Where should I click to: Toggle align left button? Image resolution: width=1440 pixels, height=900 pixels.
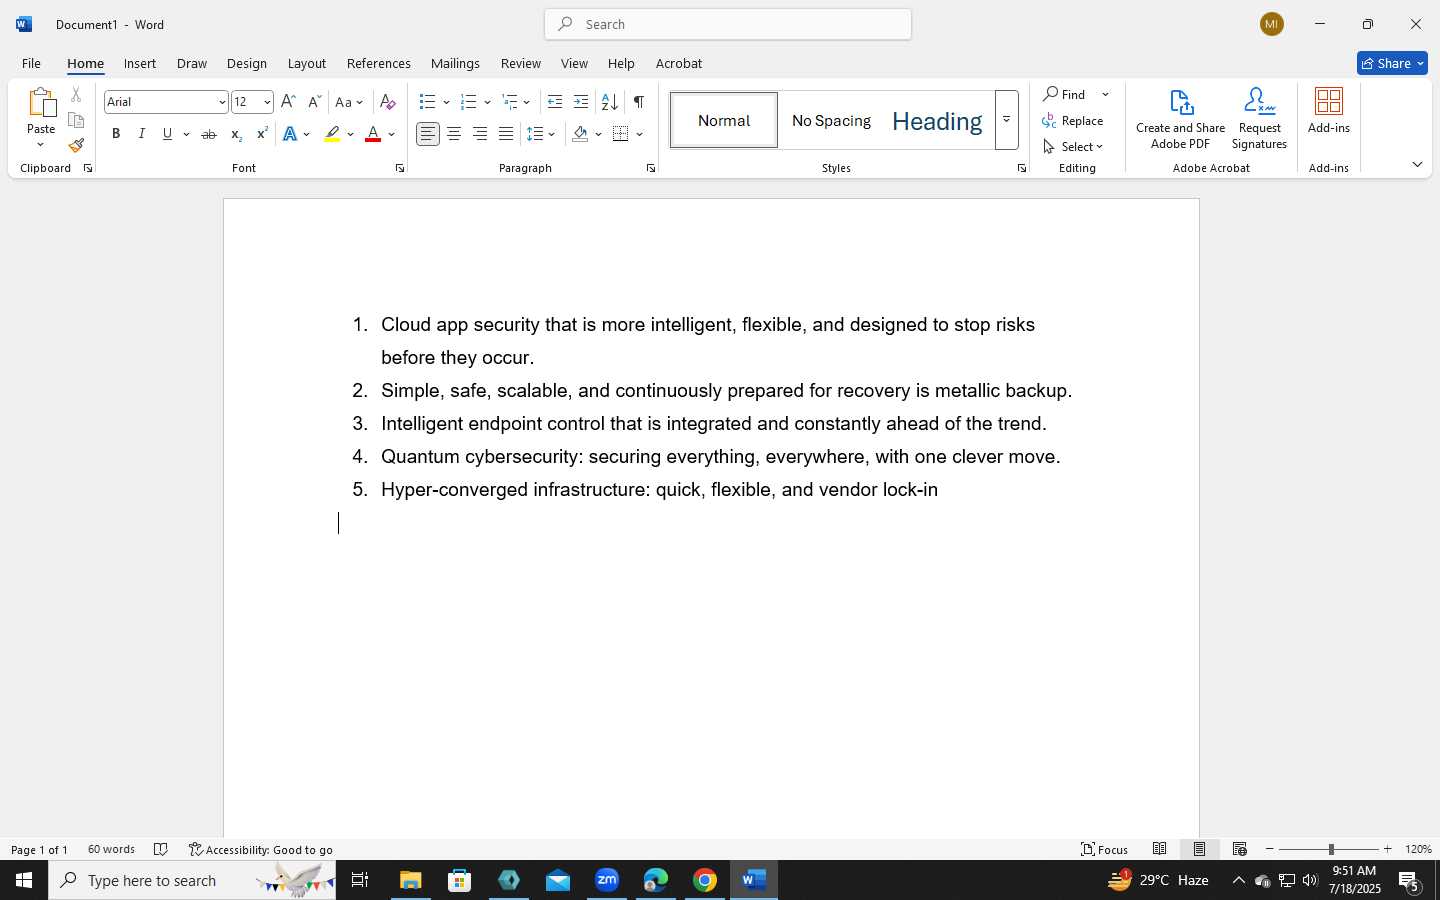[x=428, y=134]
